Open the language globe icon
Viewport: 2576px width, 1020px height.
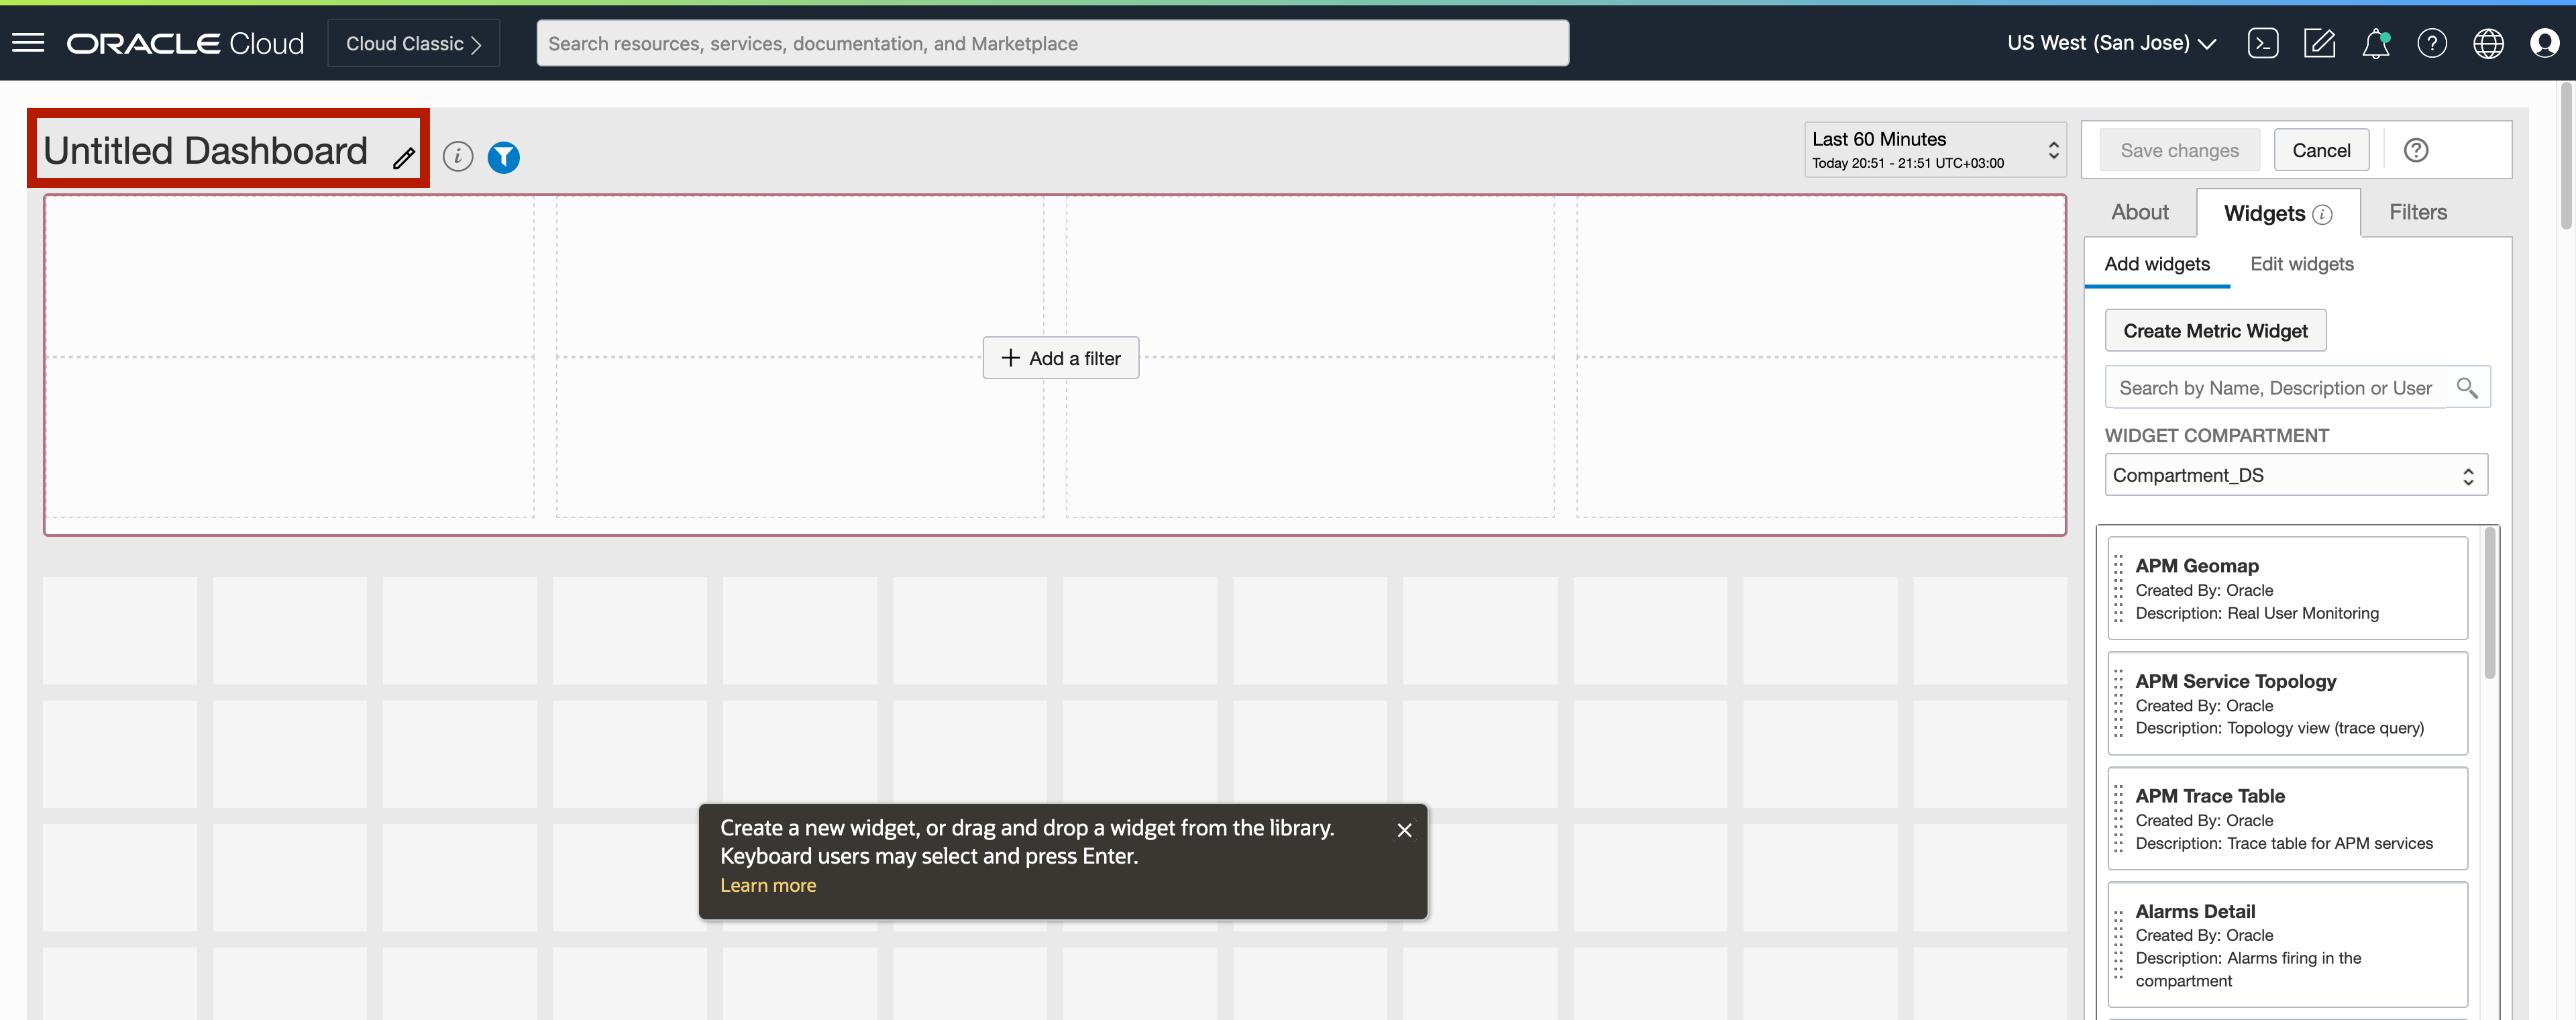[x=2488, y=43]
